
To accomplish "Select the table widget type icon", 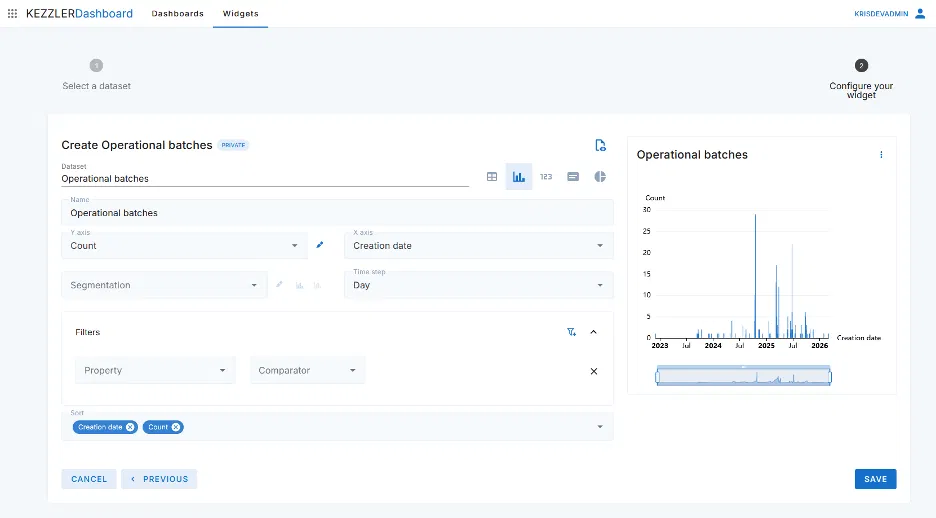I will pyautogui.click(x=492, y=177).
